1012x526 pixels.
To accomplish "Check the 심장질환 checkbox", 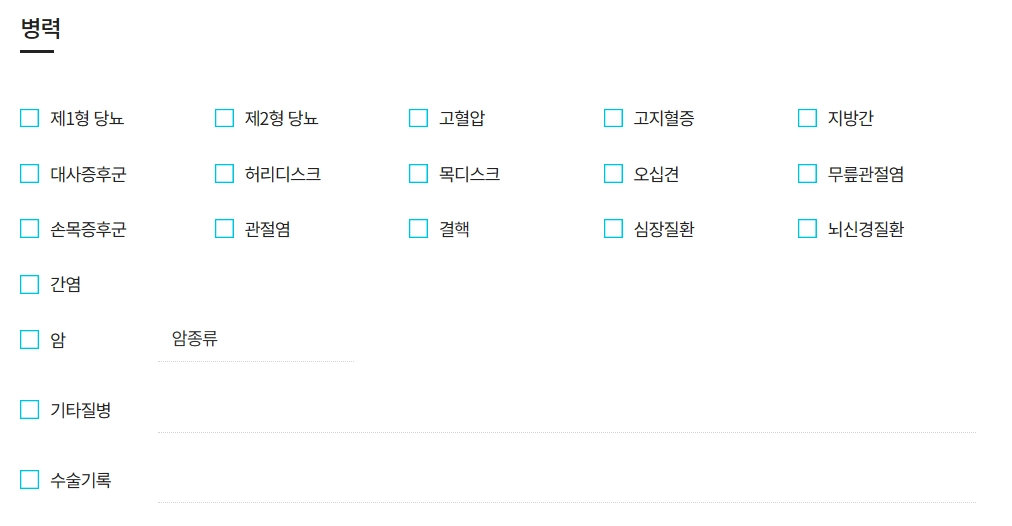I will pos(613,229).
